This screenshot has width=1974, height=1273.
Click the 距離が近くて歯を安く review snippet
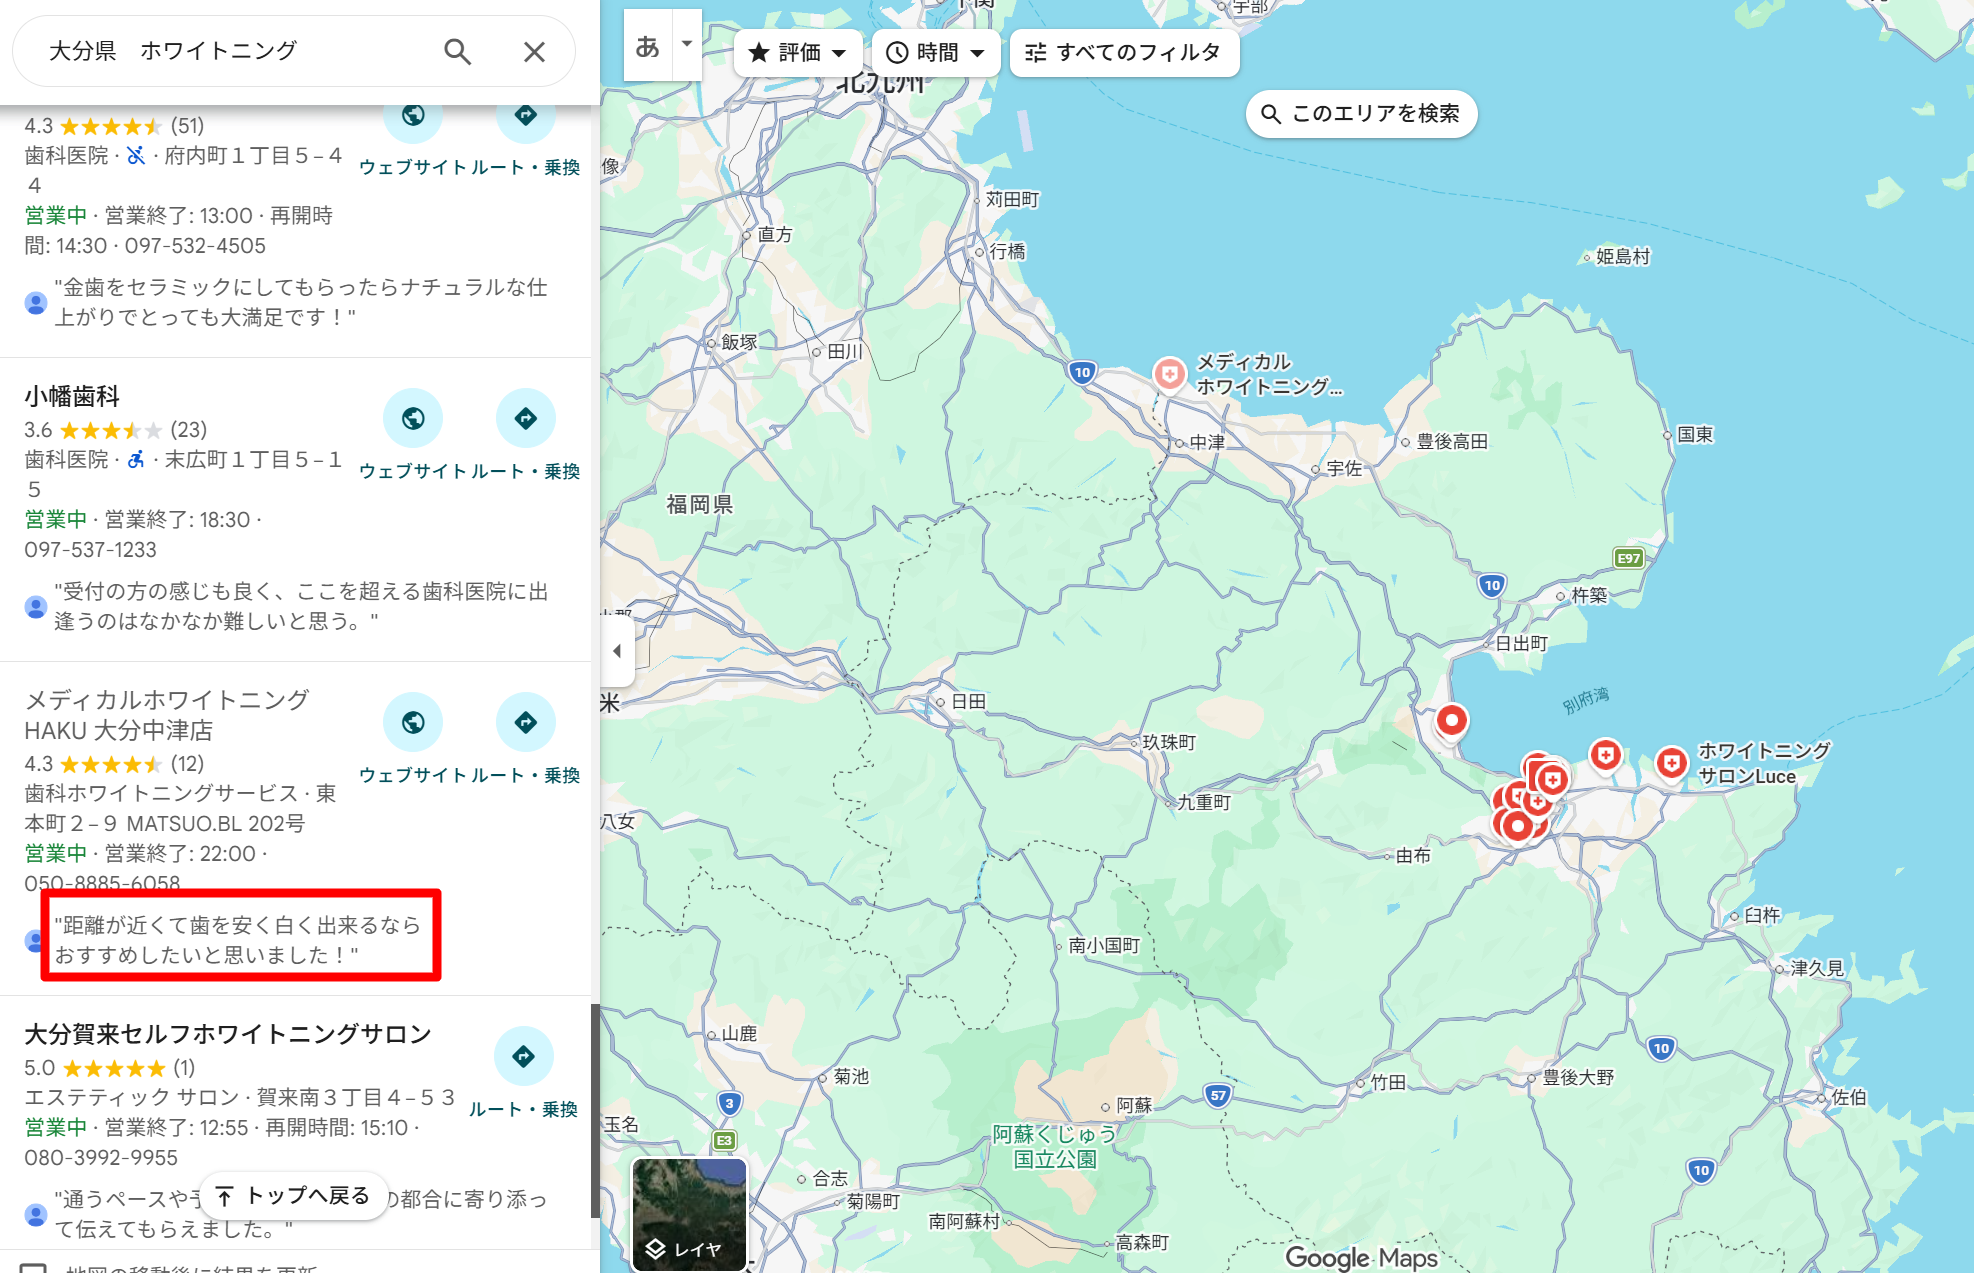(238, 940)
